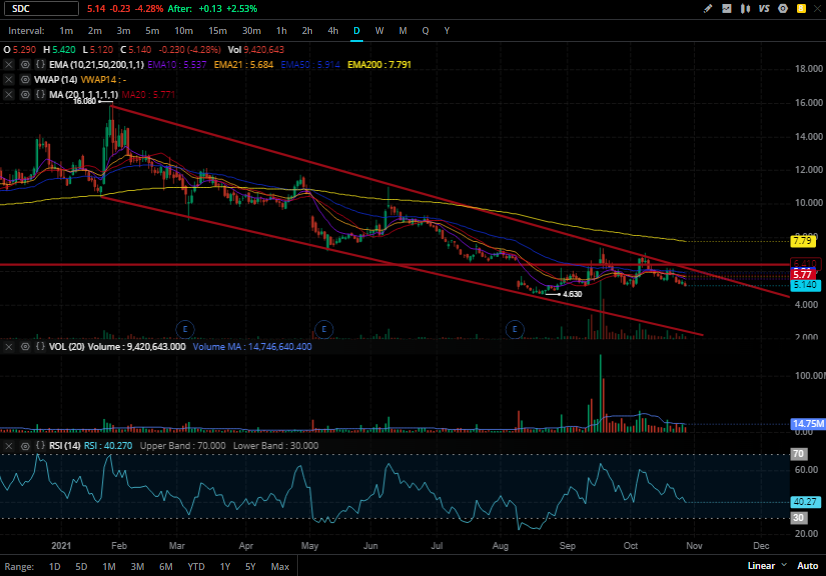826x576 pixels.
Task: Open the Linear scale dropdown
Action: 767,565
